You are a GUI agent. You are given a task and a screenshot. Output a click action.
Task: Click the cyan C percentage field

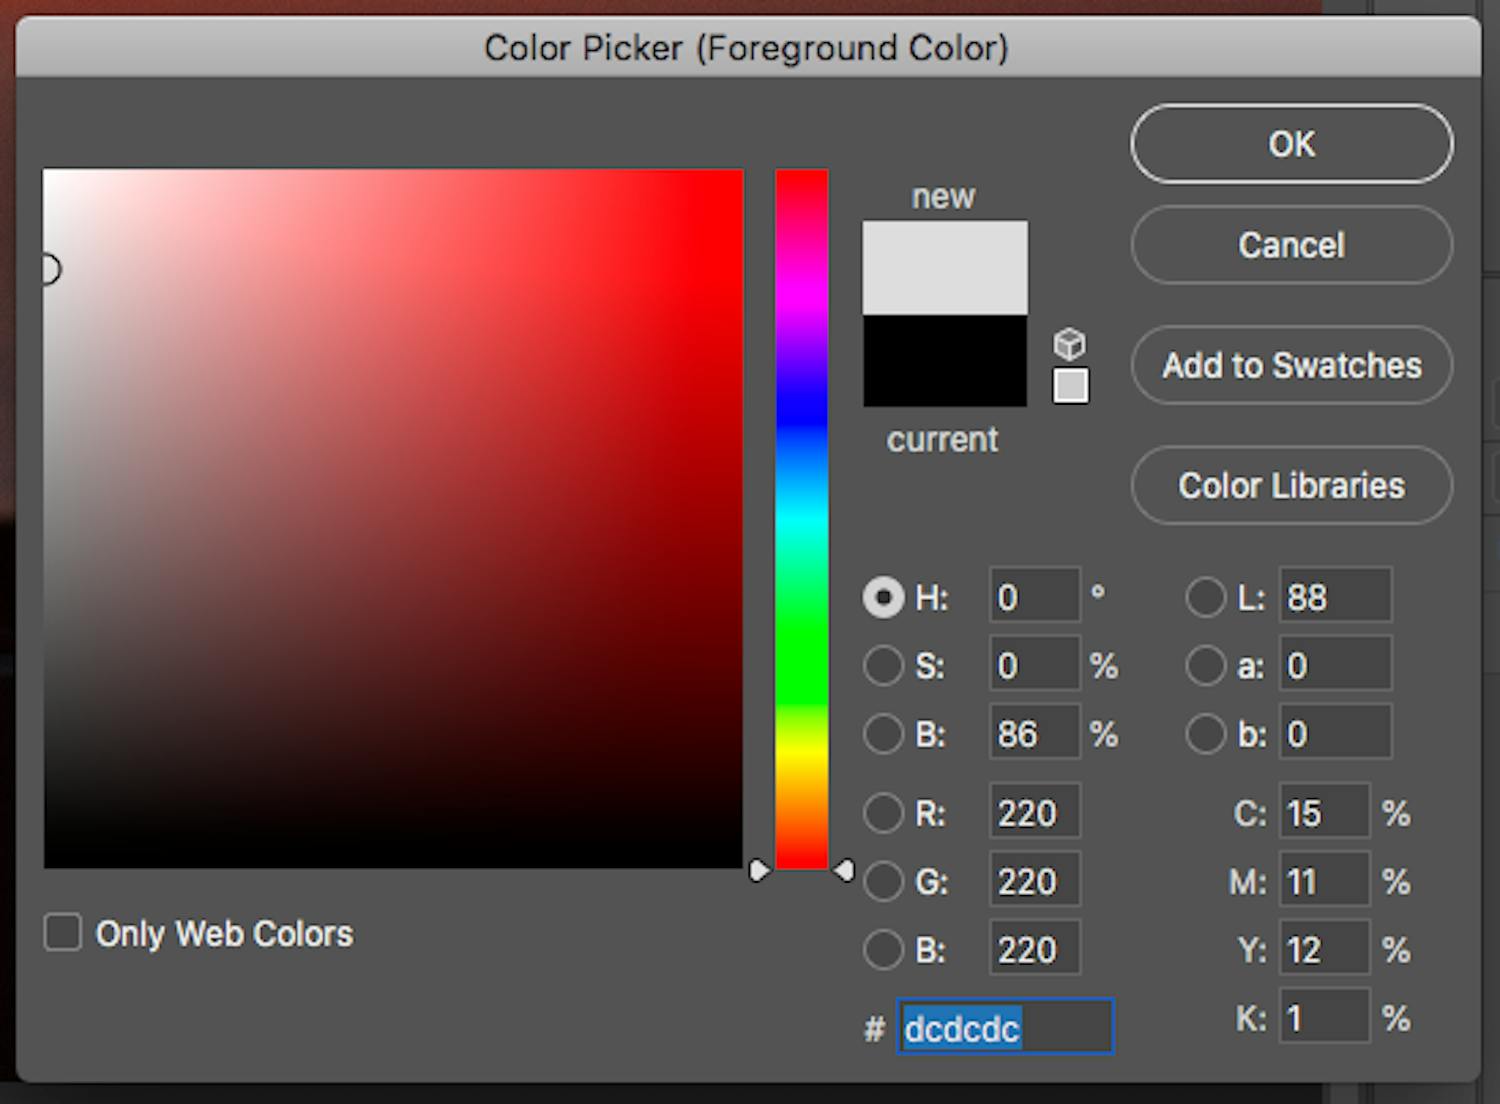[1324, 813]
